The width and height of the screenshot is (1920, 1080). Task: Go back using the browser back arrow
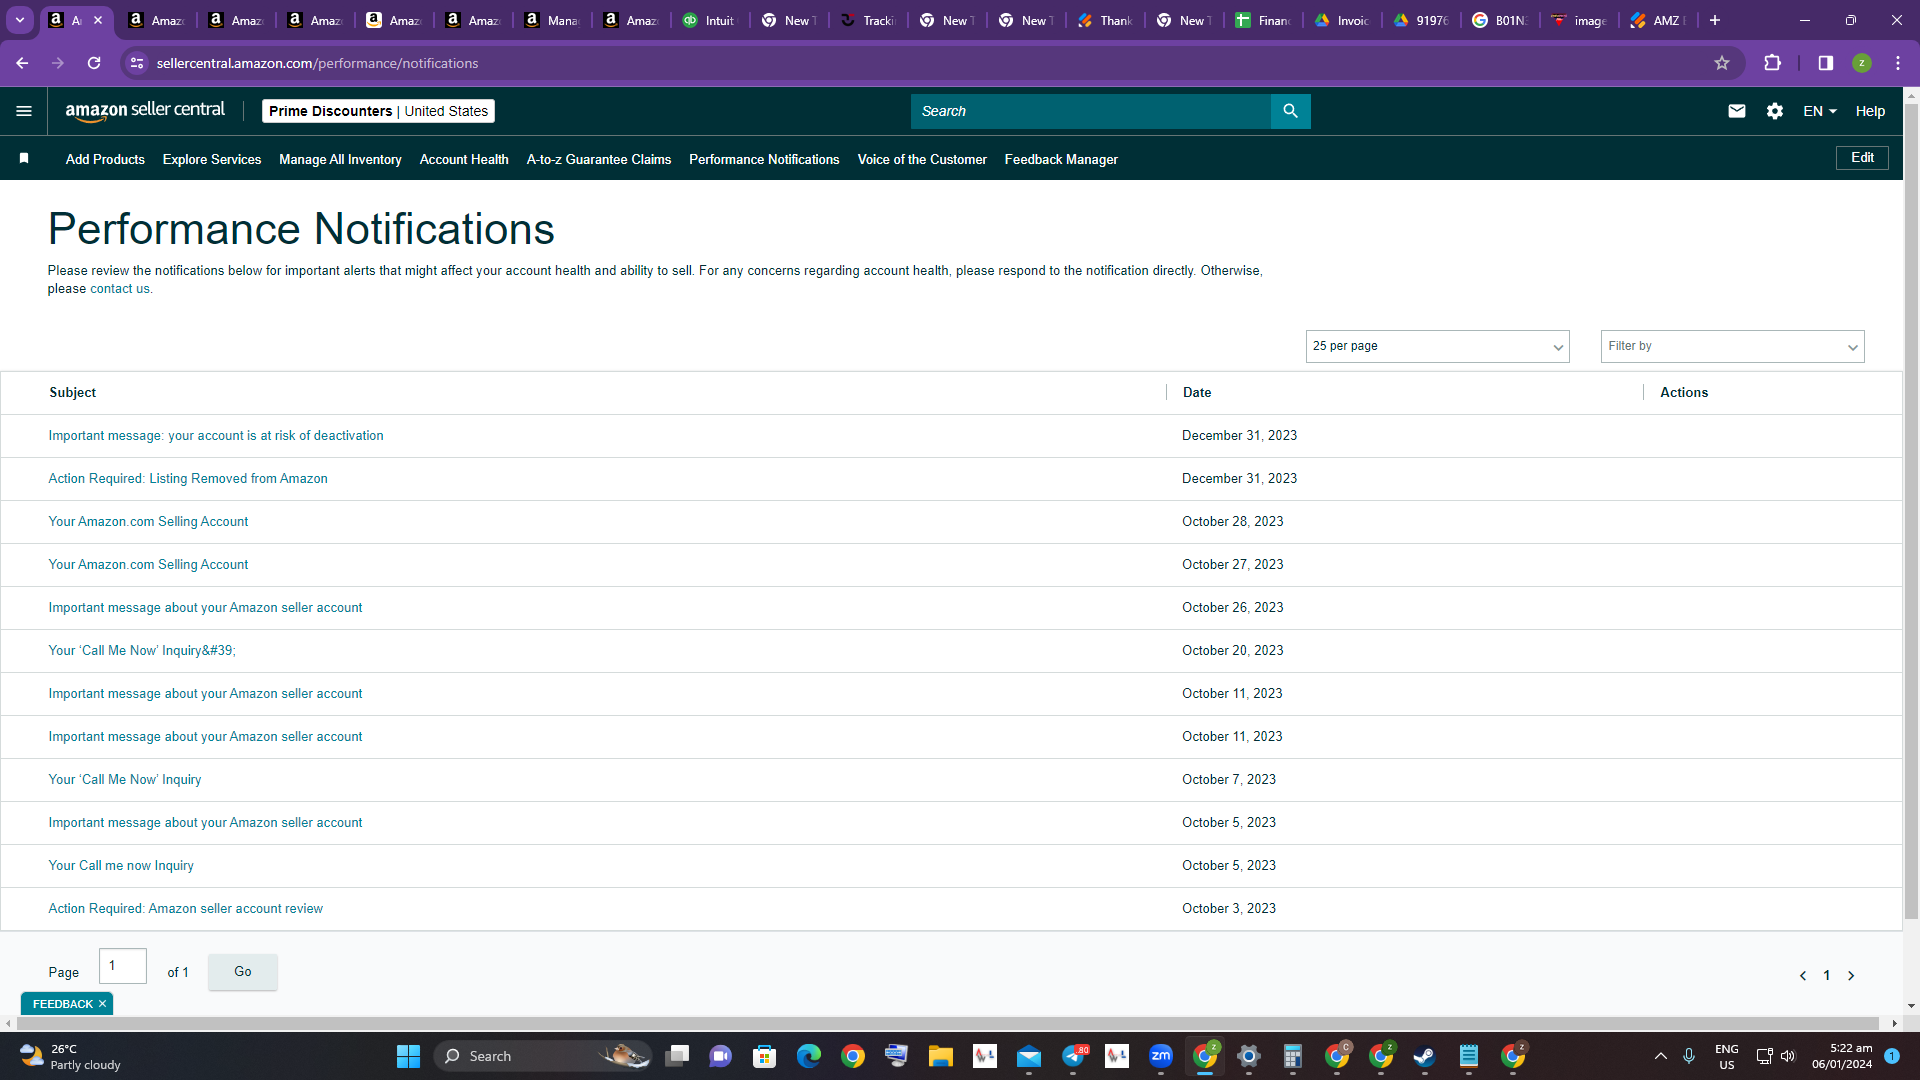(x=22, y=63)
